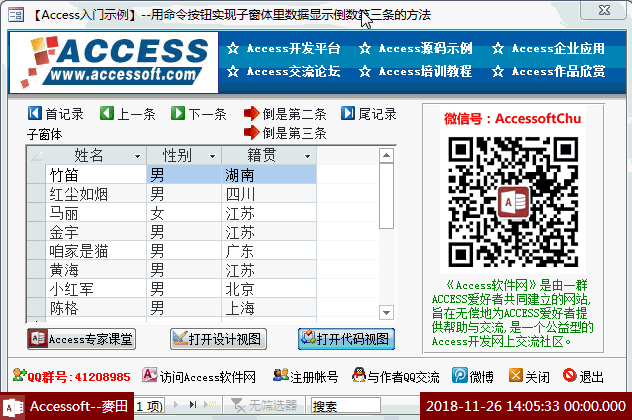Screen dimensions: 632x420
Task: Click the subform scrollbar down arrow
Action: pos(387,309)
